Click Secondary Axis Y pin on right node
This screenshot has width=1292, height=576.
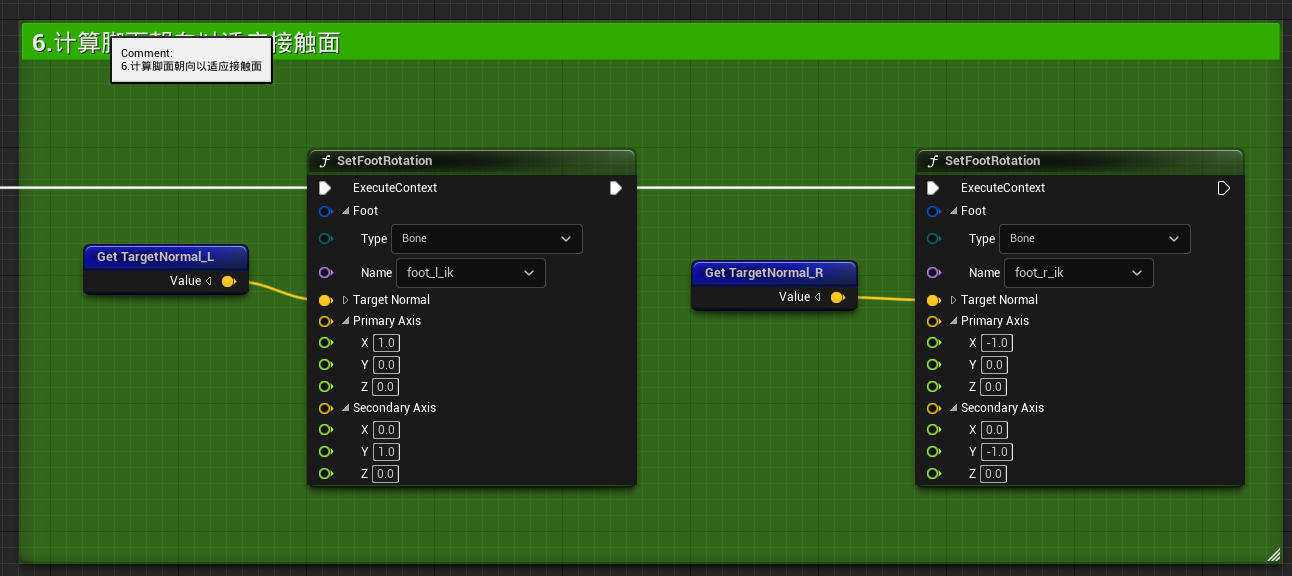coord(933,452)
